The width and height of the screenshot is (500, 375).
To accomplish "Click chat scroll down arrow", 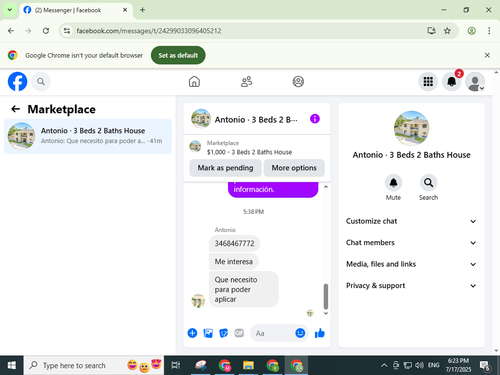I will [x=326, y=313].
